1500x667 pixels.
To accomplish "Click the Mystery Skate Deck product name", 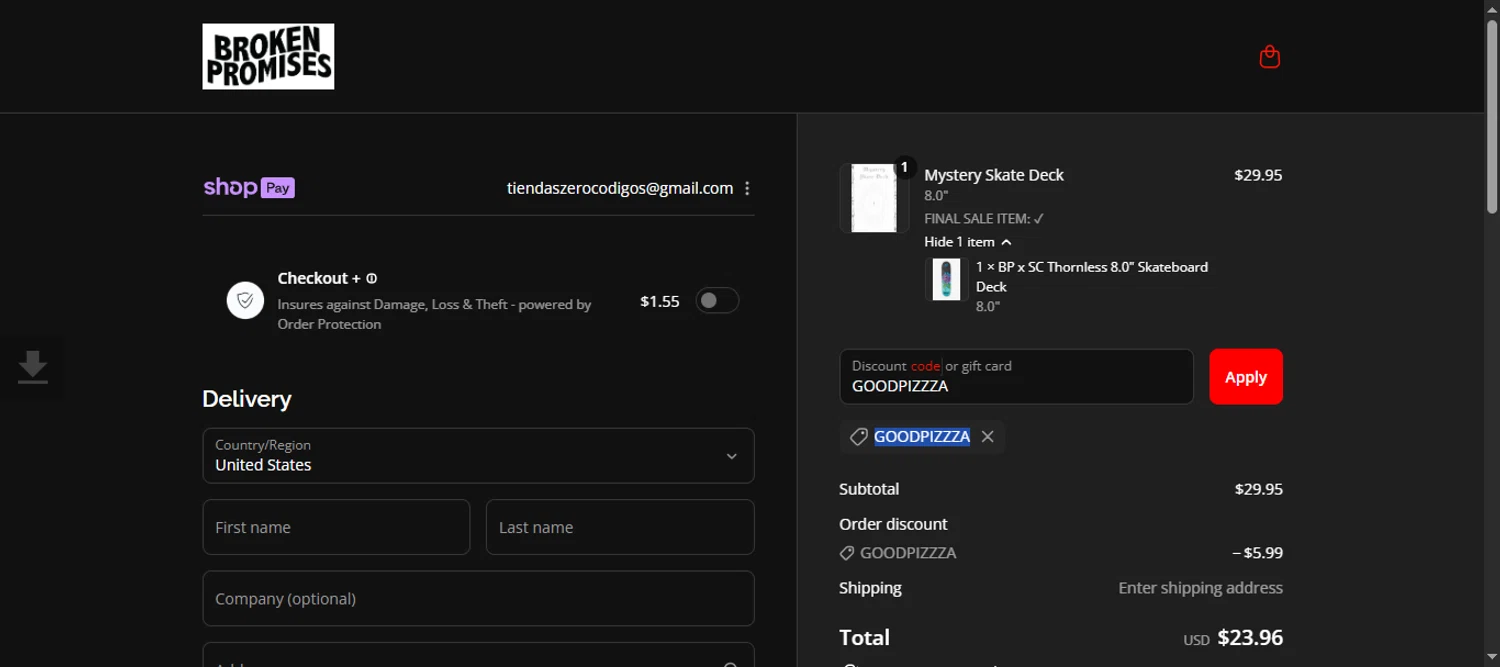I will tap(994, 175).
